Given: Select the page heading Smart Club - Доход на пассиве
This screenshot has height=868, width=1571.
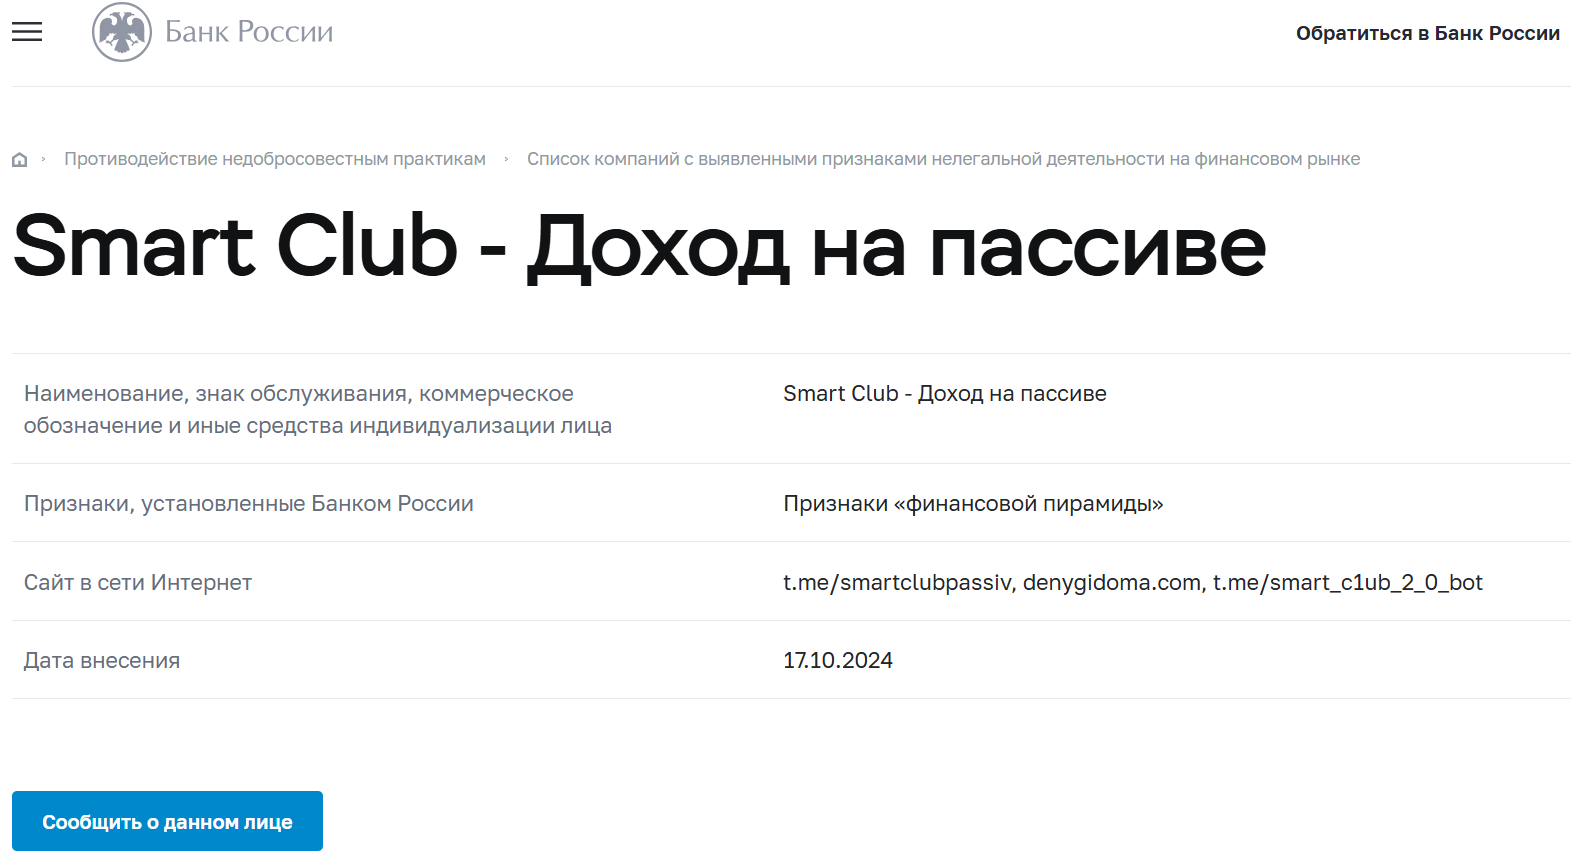Looking at the screenshot, I should (x=640, y=246).
